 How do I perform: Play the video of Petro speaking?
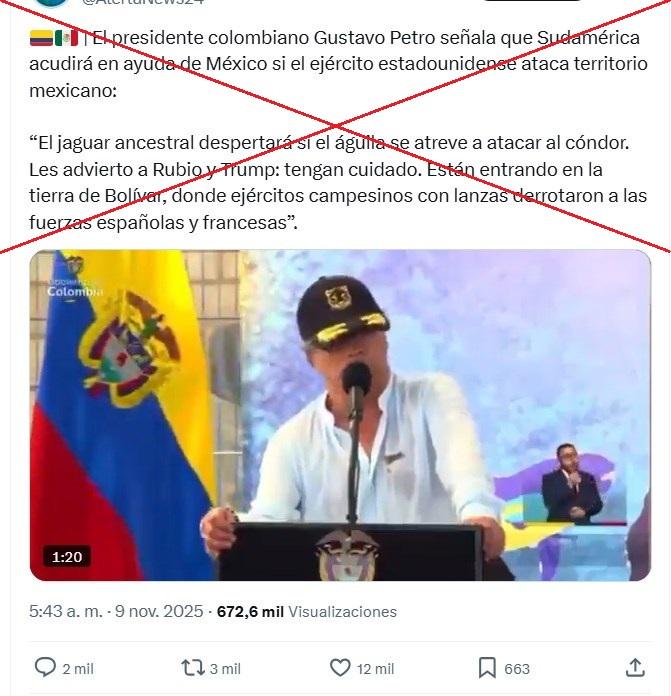(340, 415)
